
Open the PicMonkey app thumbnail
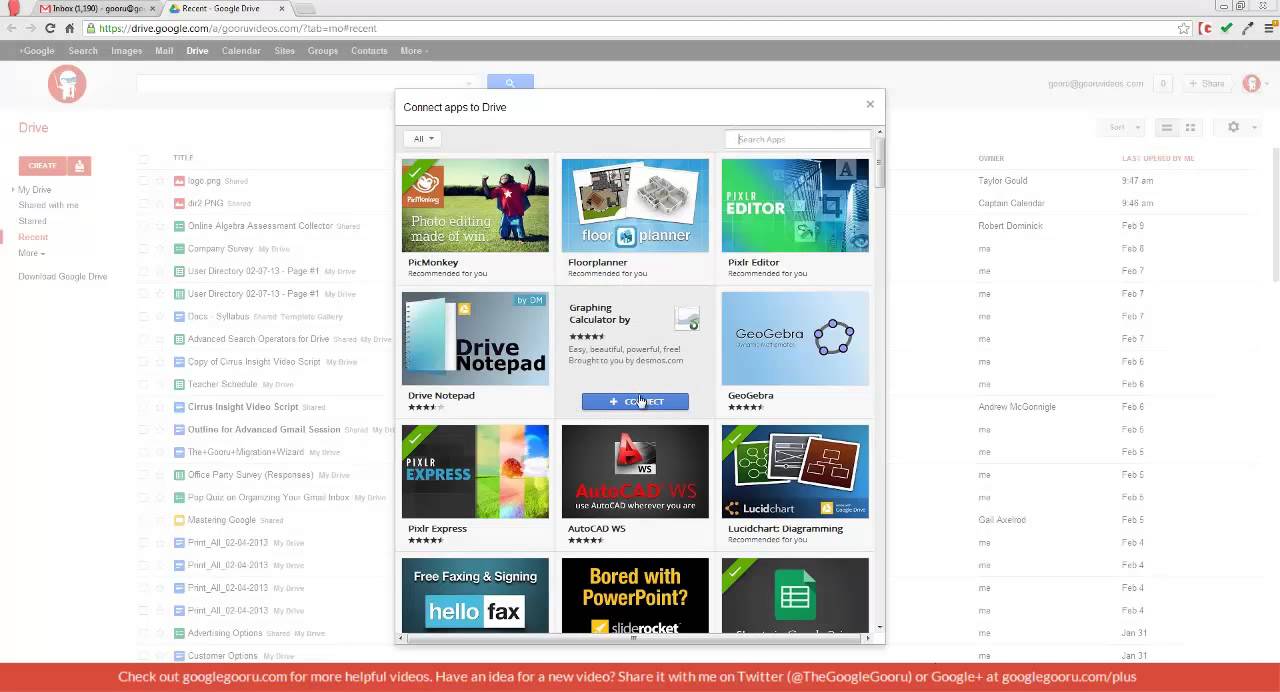[475, 205]
